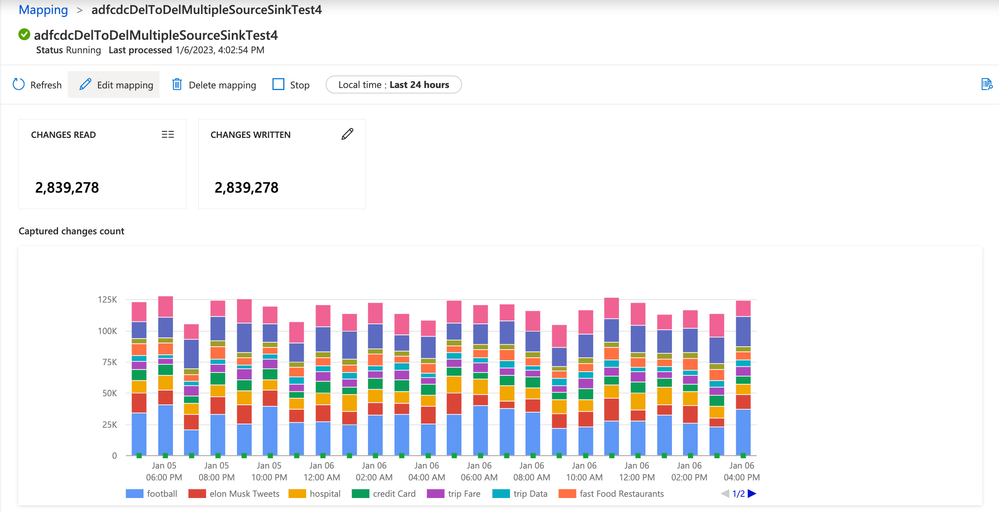Click the Stop square icon
999x512 pixels.
(x=278, y=84)
